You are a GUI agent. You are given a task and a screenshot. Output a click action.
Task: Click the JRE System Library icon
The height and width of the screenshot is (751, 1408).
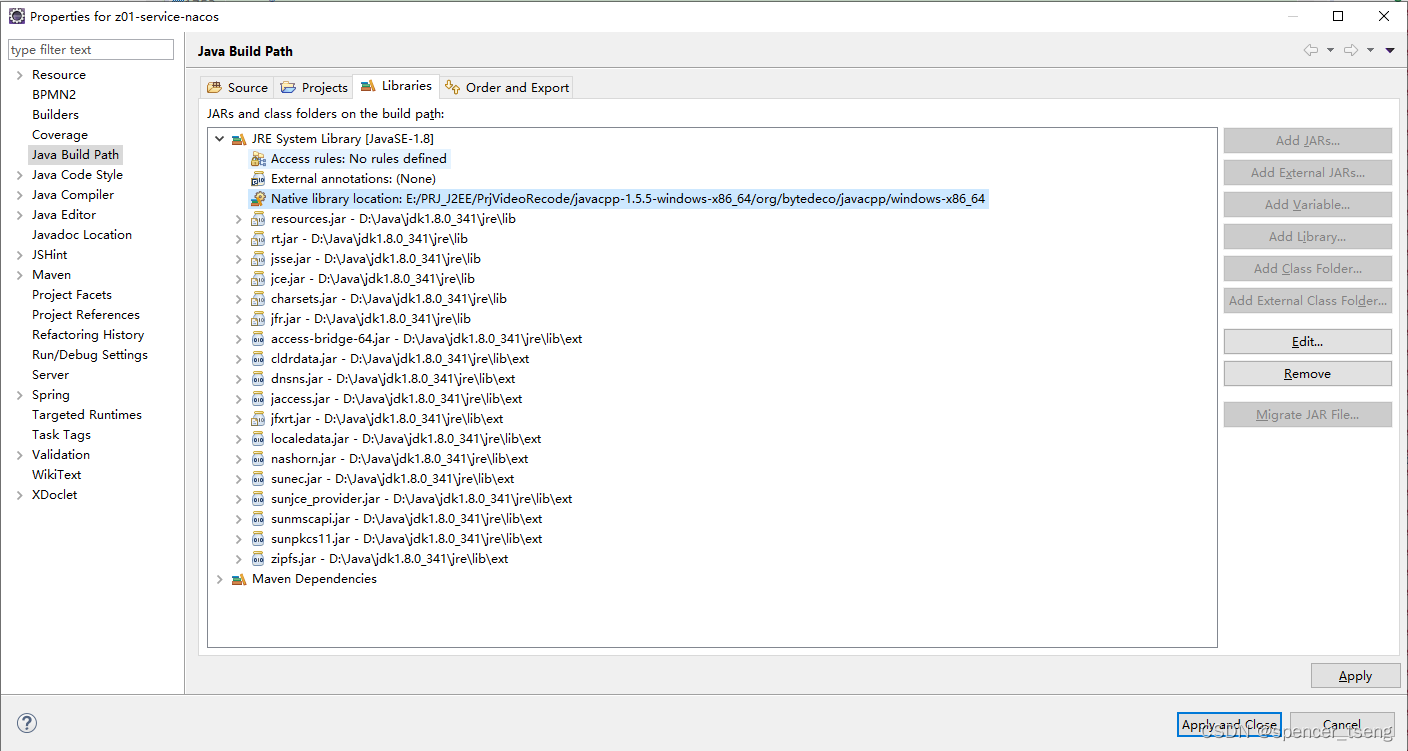239,138
